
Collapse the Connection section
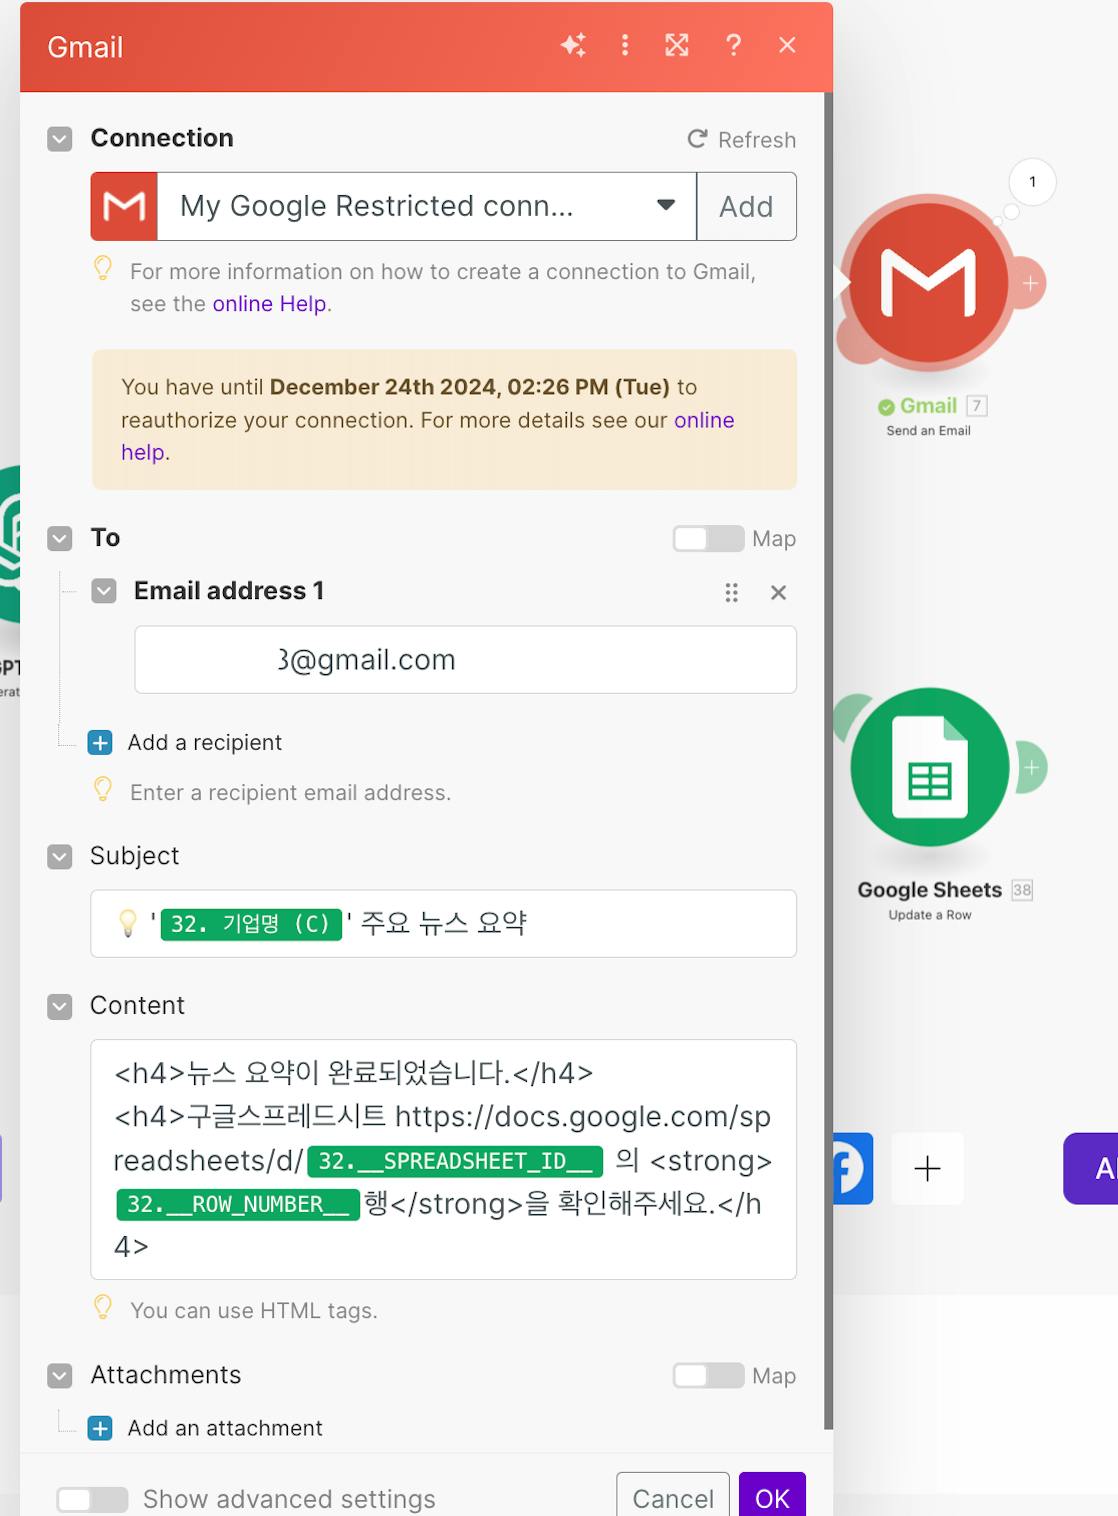click(x=60, y=139)
